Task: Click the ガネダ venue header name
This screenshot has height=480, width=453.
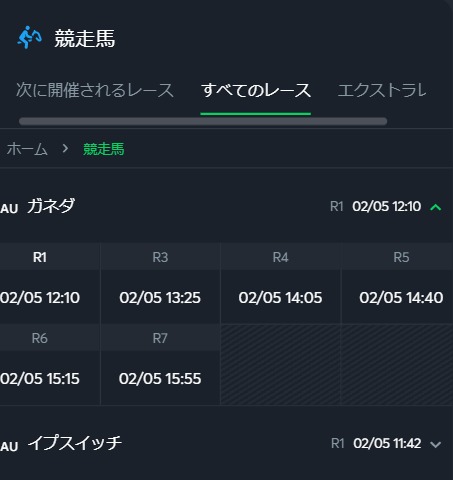Action: coord(51,206)
